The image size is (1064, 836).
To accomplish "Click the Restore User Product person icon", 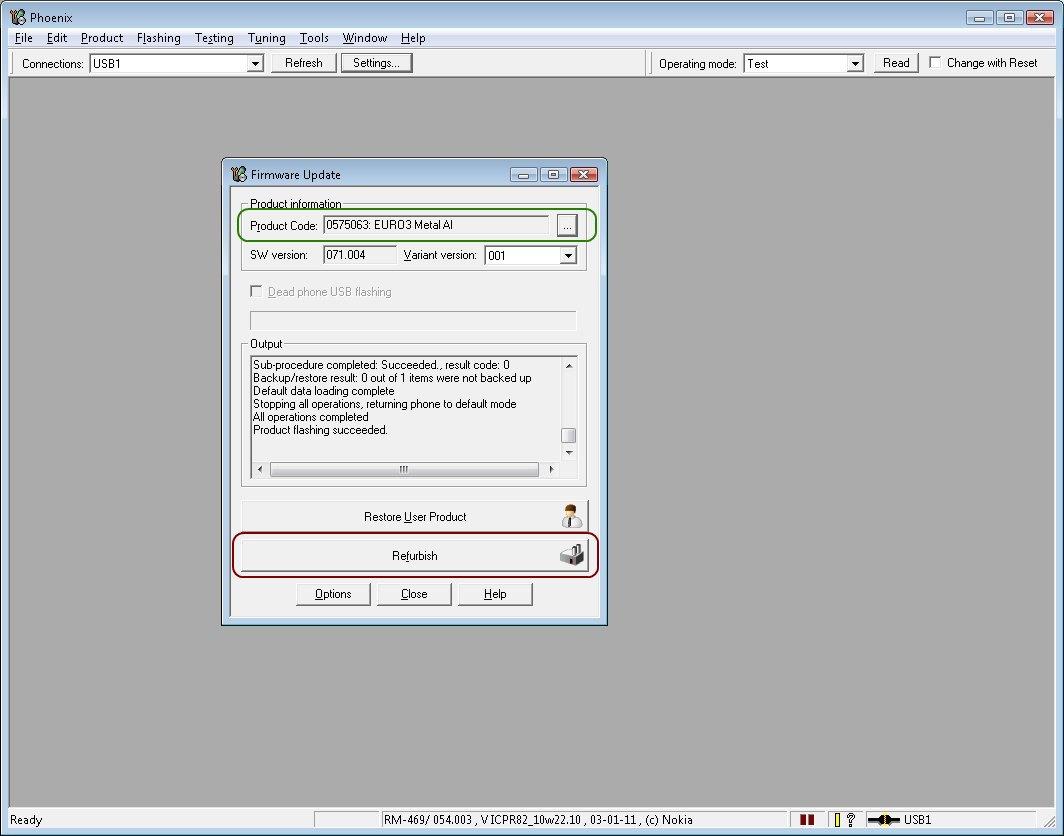I will (x=571, y=516).
